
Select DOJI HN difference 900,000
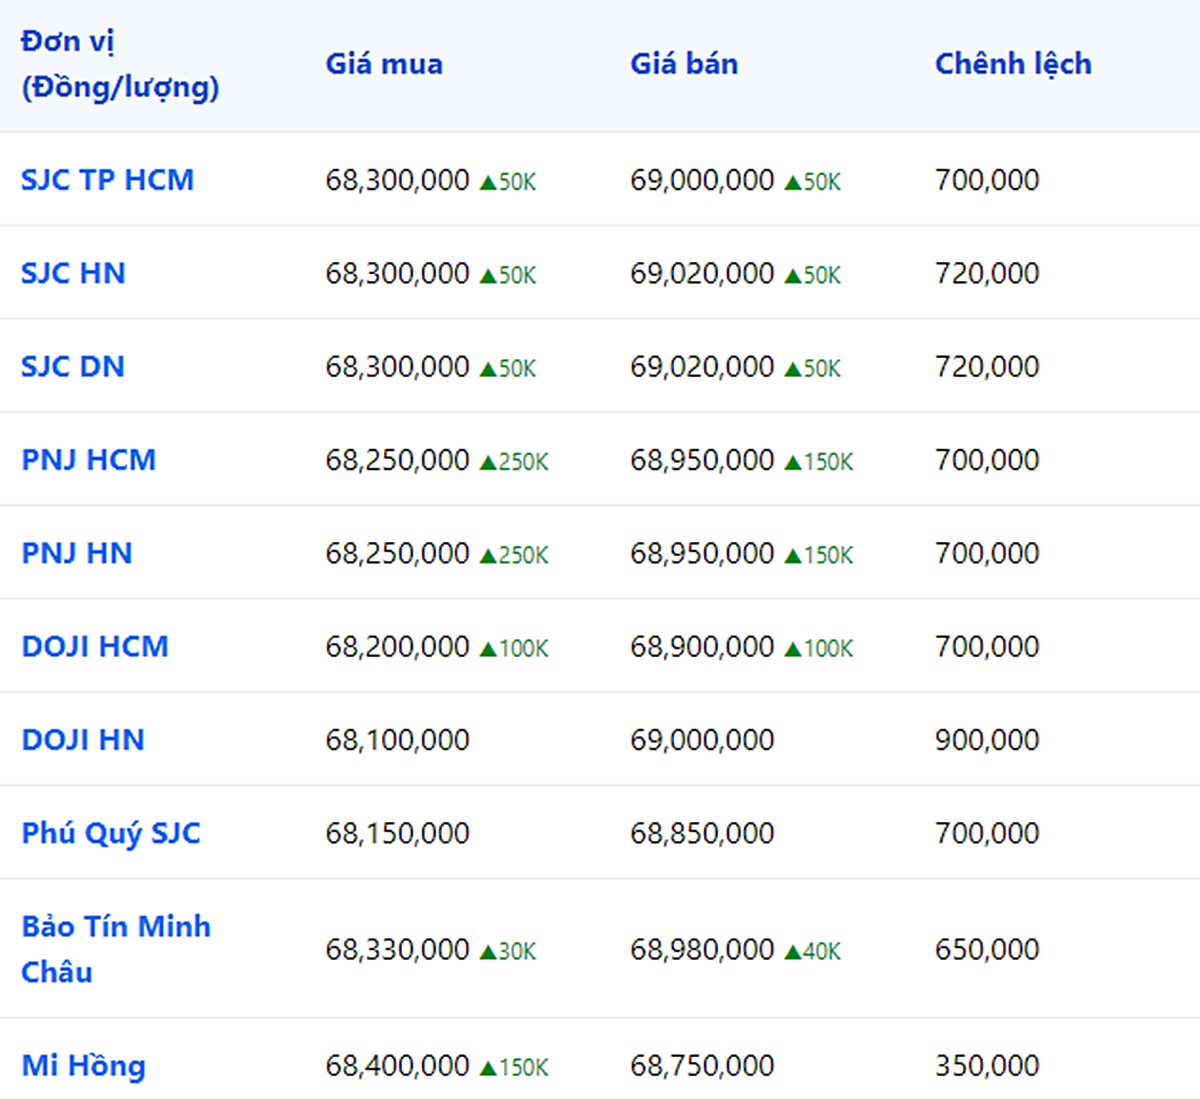pos(987,739)
